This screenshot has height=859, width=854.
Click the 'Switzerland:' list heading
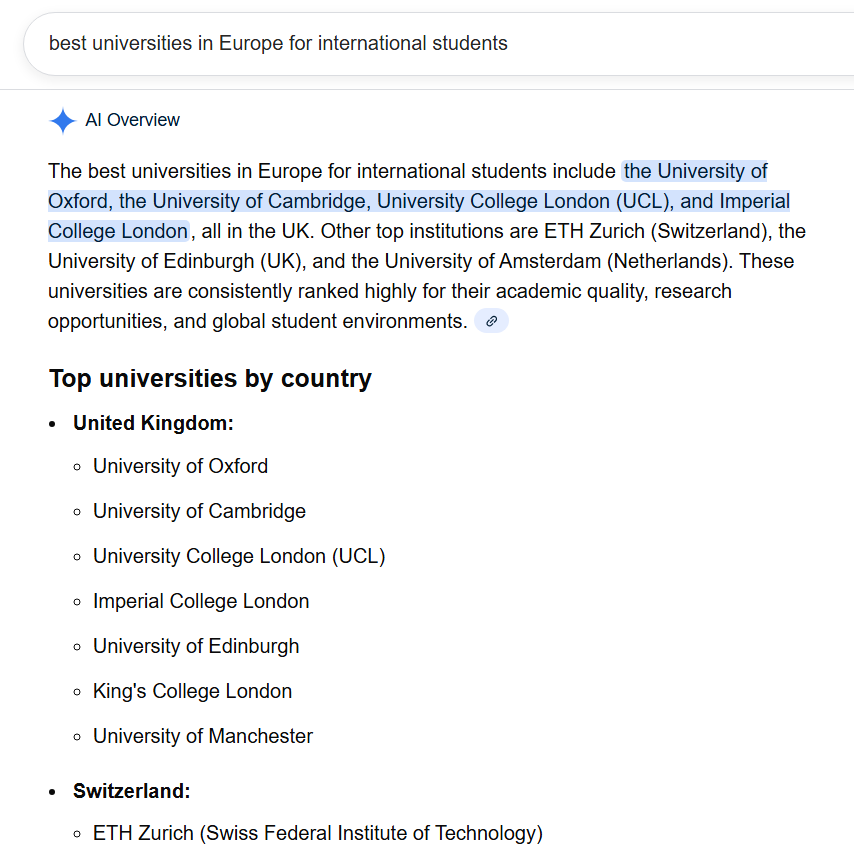coord(131,791)
